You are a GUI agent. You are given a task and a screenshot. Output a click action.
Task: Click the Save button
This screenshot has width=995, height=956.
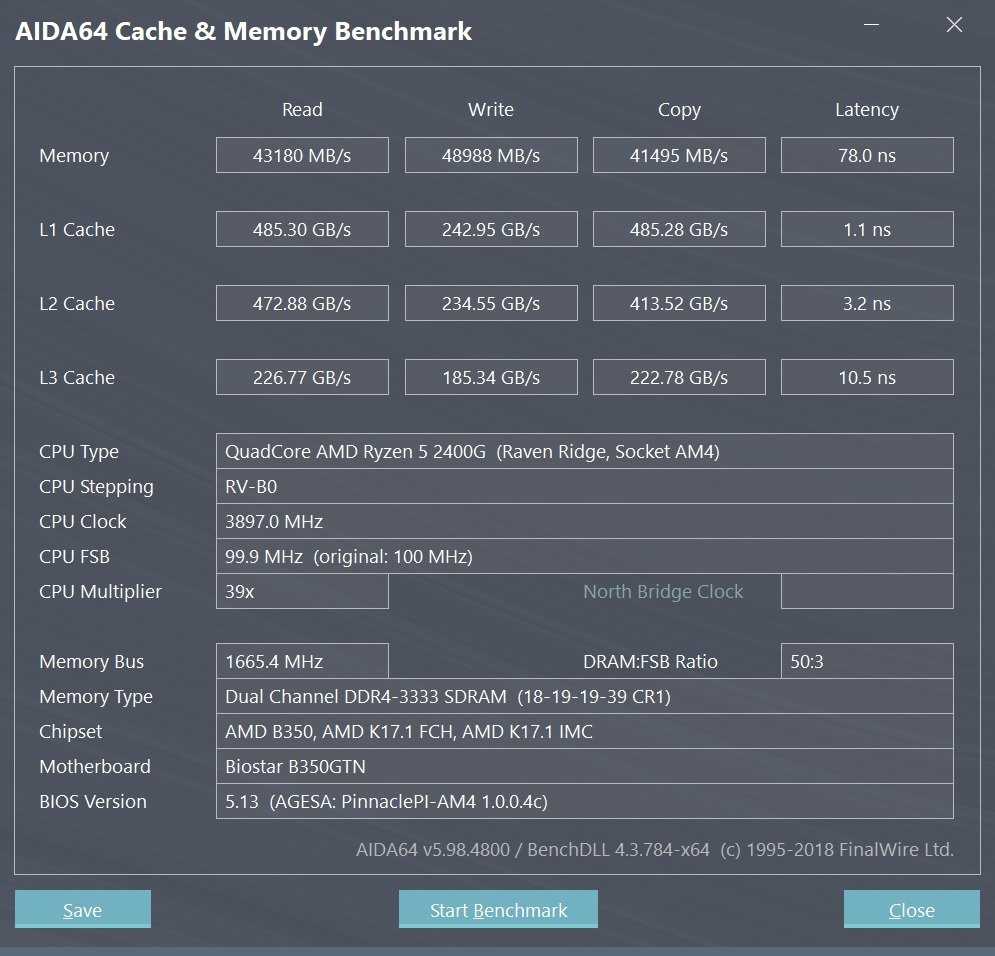[82, 909]
